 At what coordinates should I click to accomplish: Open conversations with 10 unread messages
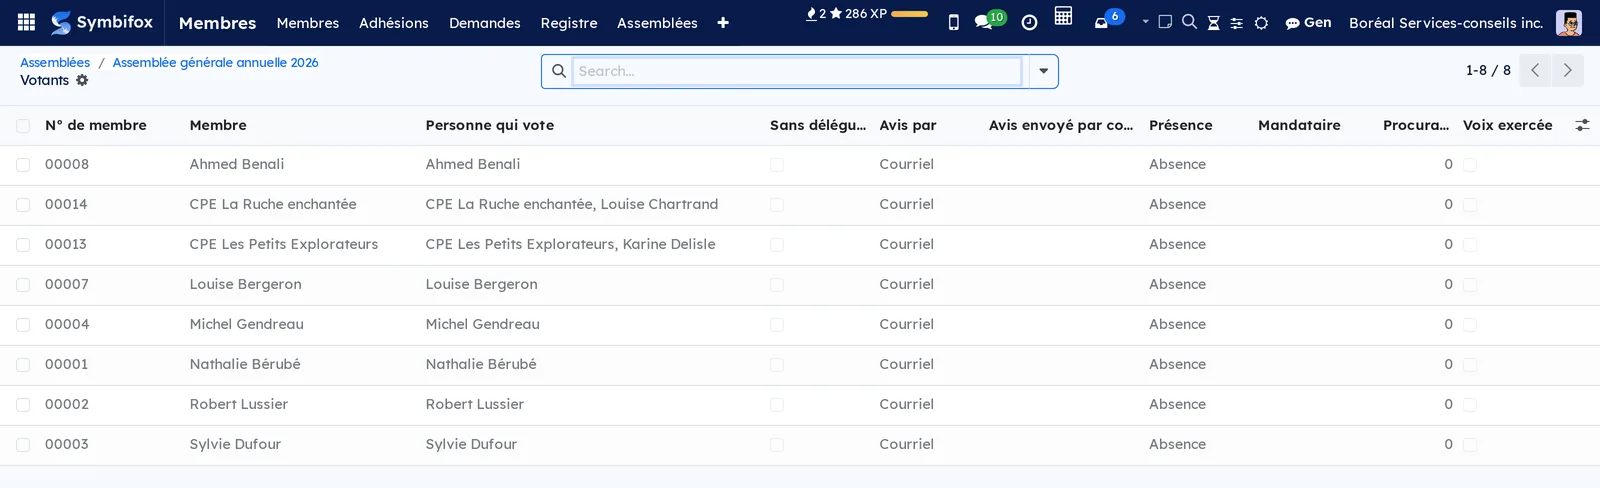(x=990, y=20)
